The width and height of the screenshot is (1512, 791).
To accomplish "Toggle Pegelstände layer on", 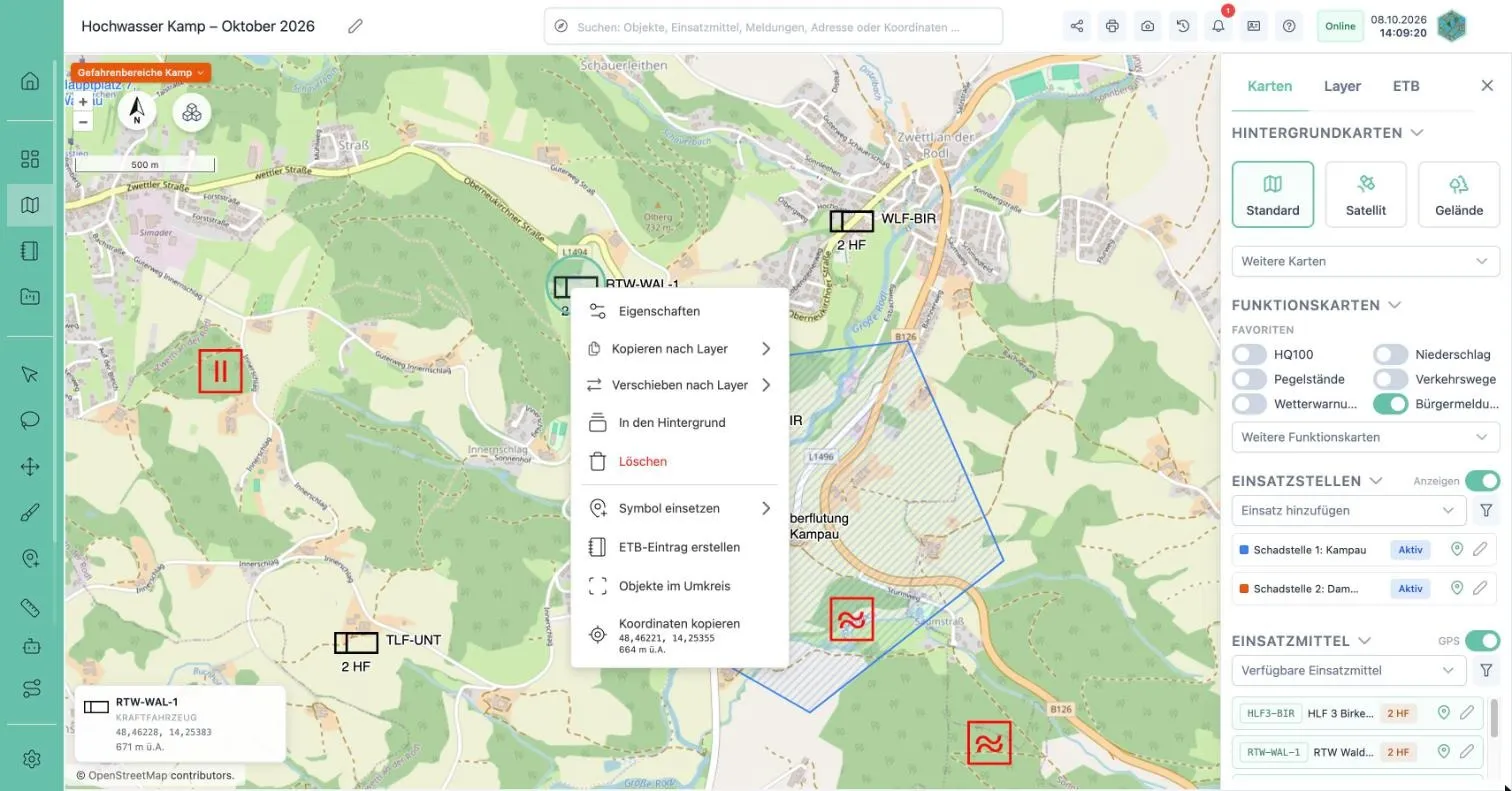I will click(1249, 379).
